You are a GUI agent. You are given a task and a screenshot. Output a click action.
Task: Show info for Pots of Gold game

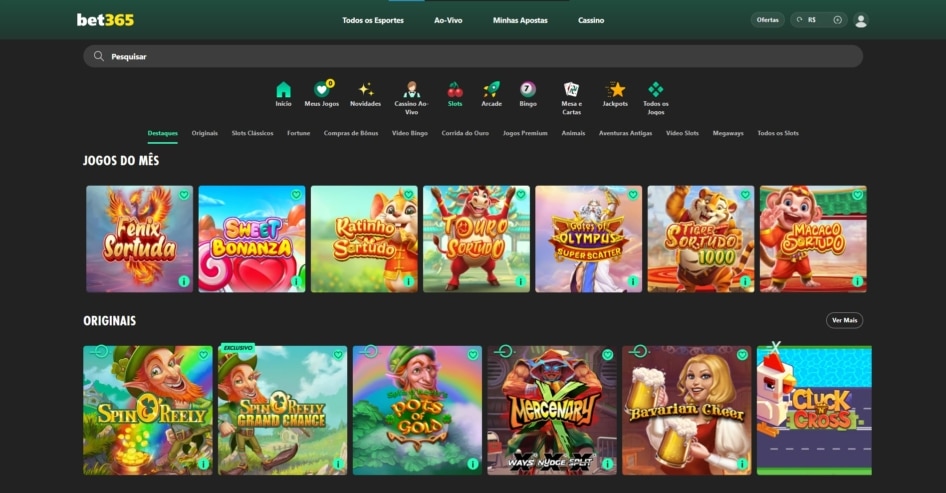click(473, 463)
